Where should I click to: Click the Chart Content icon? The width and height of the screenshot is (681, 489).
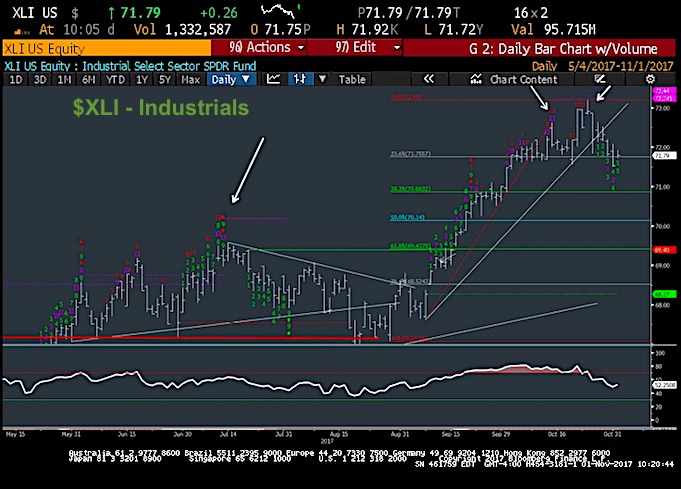(476, 79)
